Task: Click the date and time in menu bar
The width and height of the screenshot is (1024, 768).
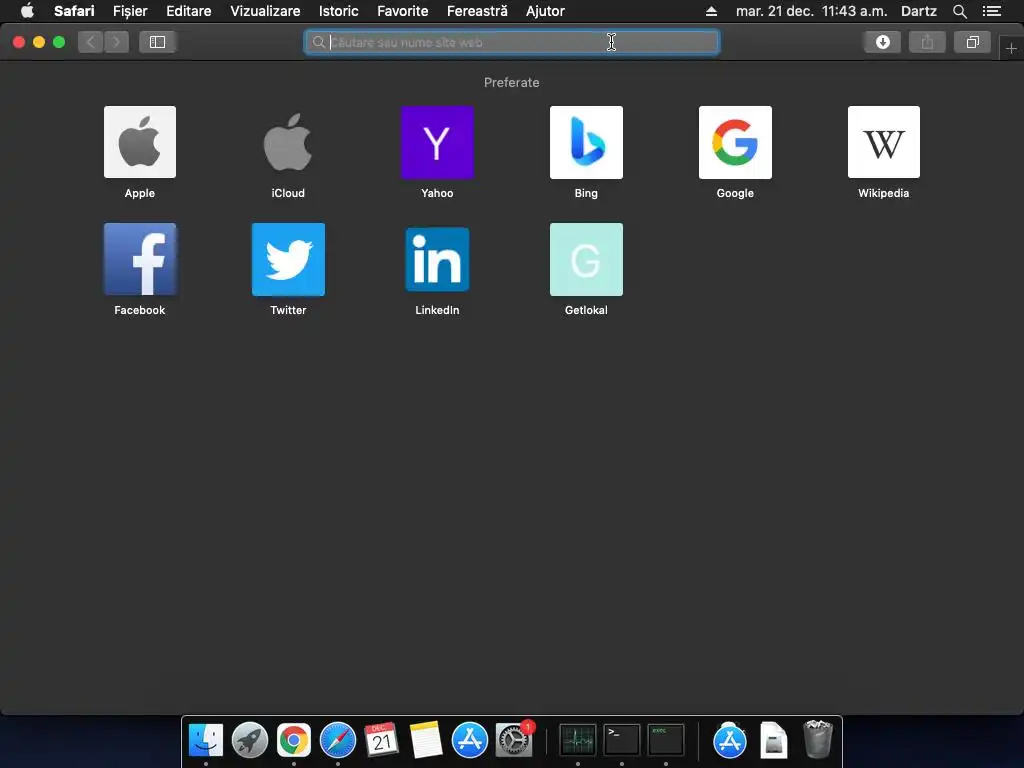Action: [811, 11]
